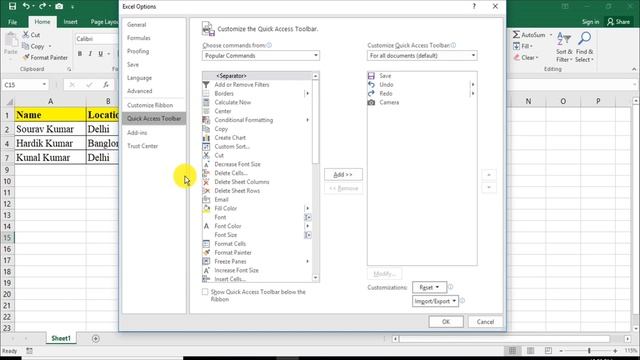Click the Save icon in the Excel title bar
Viewport: 640px width, 360px height.
pos(12,6)
